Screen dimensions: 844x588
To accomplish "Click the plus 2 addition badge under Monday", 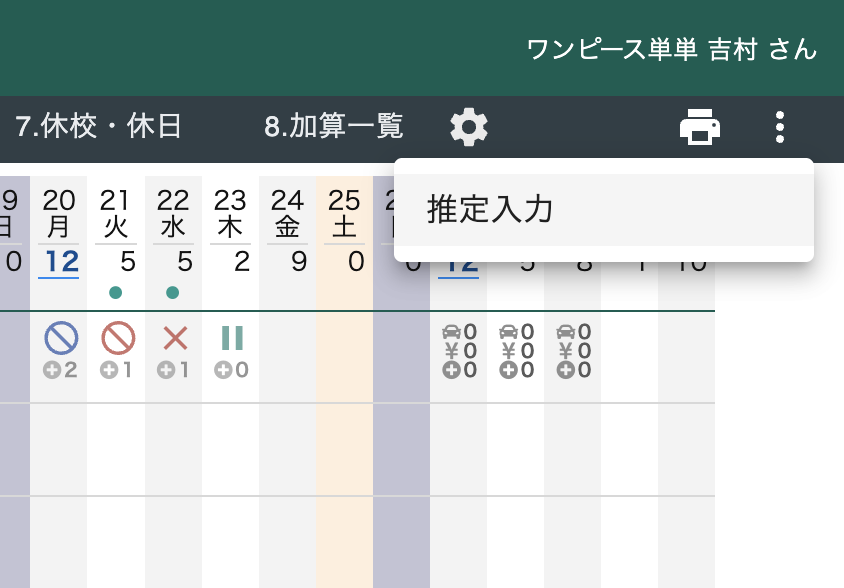I will click(61, 370).
